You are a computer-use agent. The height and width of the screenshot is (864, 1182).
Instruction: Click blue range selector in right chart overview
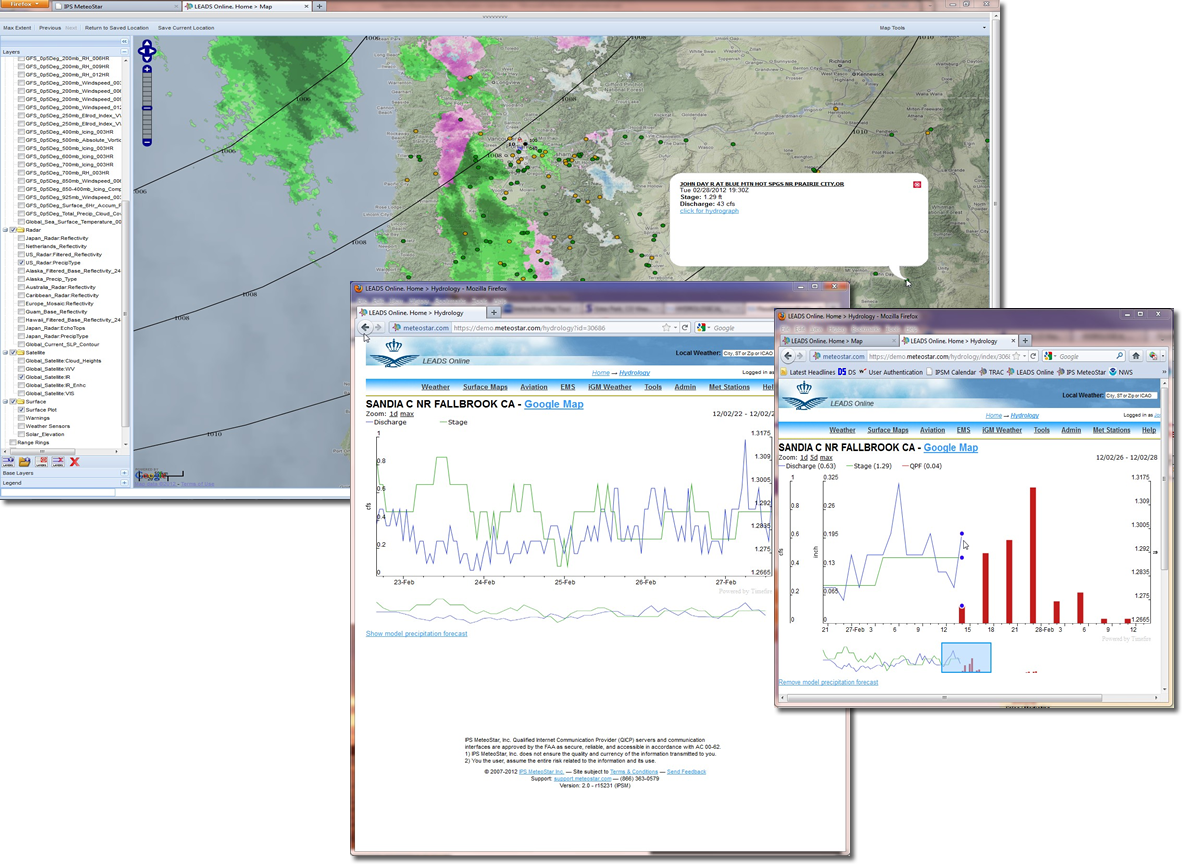(x=966, y=657)
